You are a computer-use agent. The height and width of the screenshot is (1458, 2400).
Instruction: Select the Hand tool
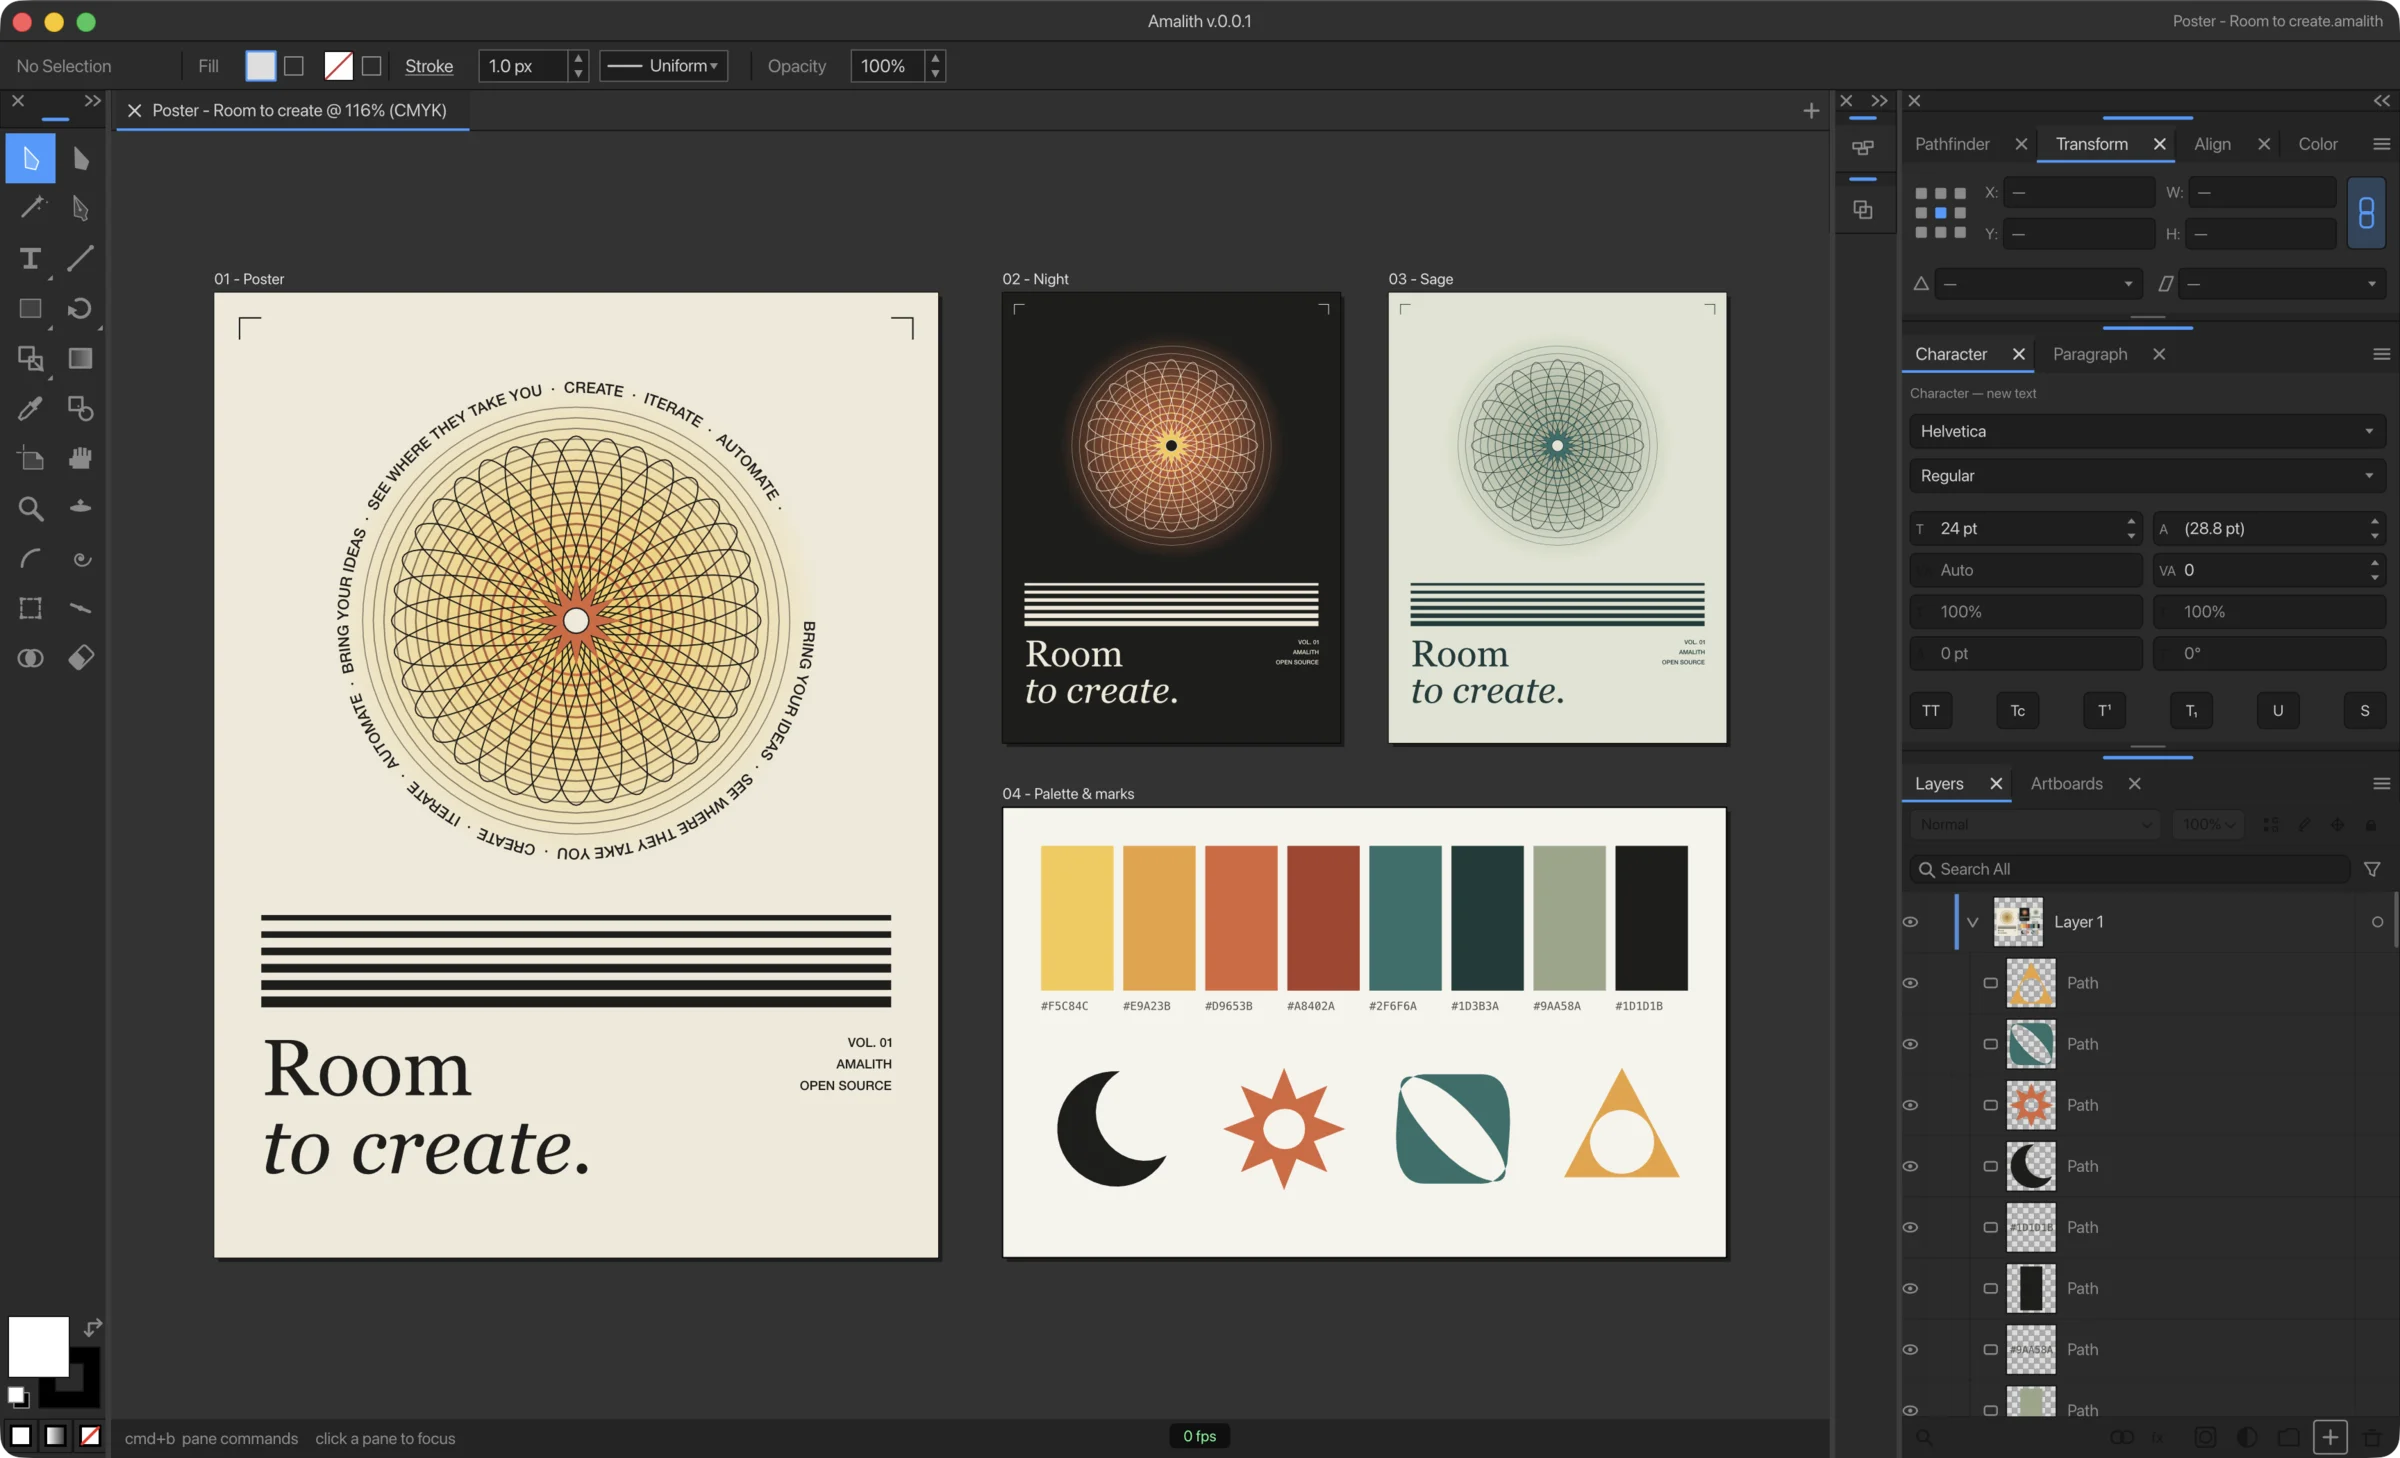tap(81, 458)
